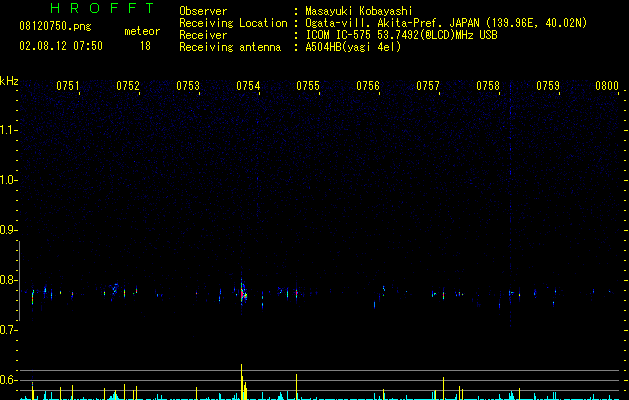629x400 pixels.
Task: Click the meteor count 18
Action: [x=145, y=46]
